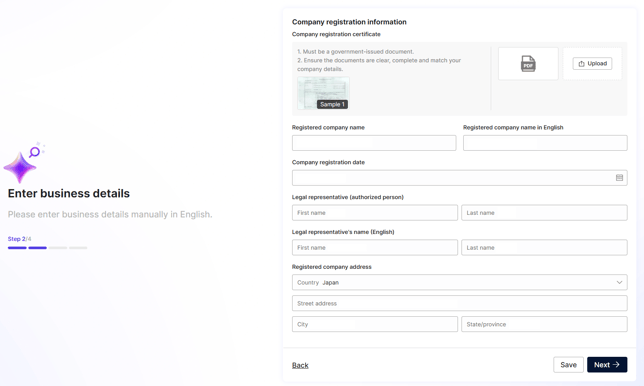Click Registered company name in English field
Screen dimensions: 644x386
(x=545, y=143)
